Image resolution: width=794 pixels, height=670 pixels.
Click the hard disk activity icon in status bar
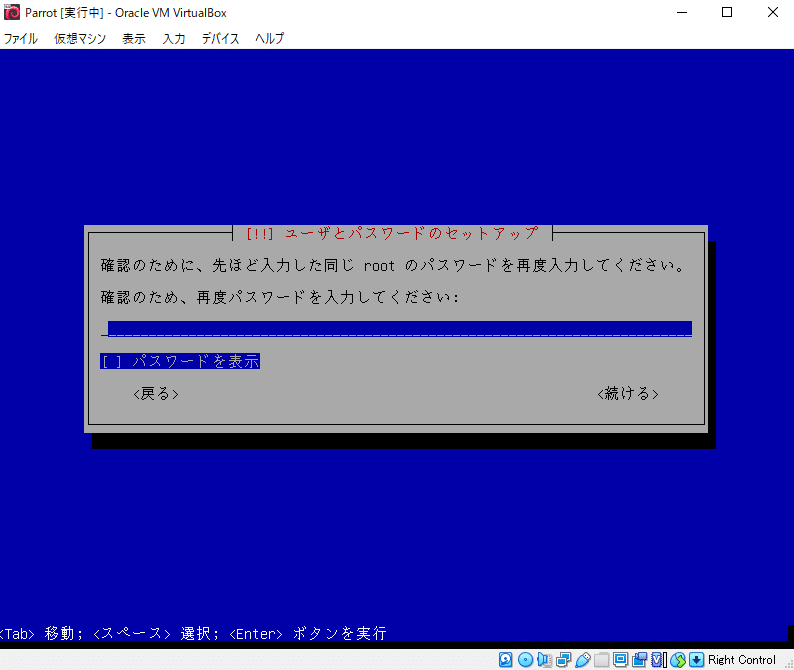[505, 659]
